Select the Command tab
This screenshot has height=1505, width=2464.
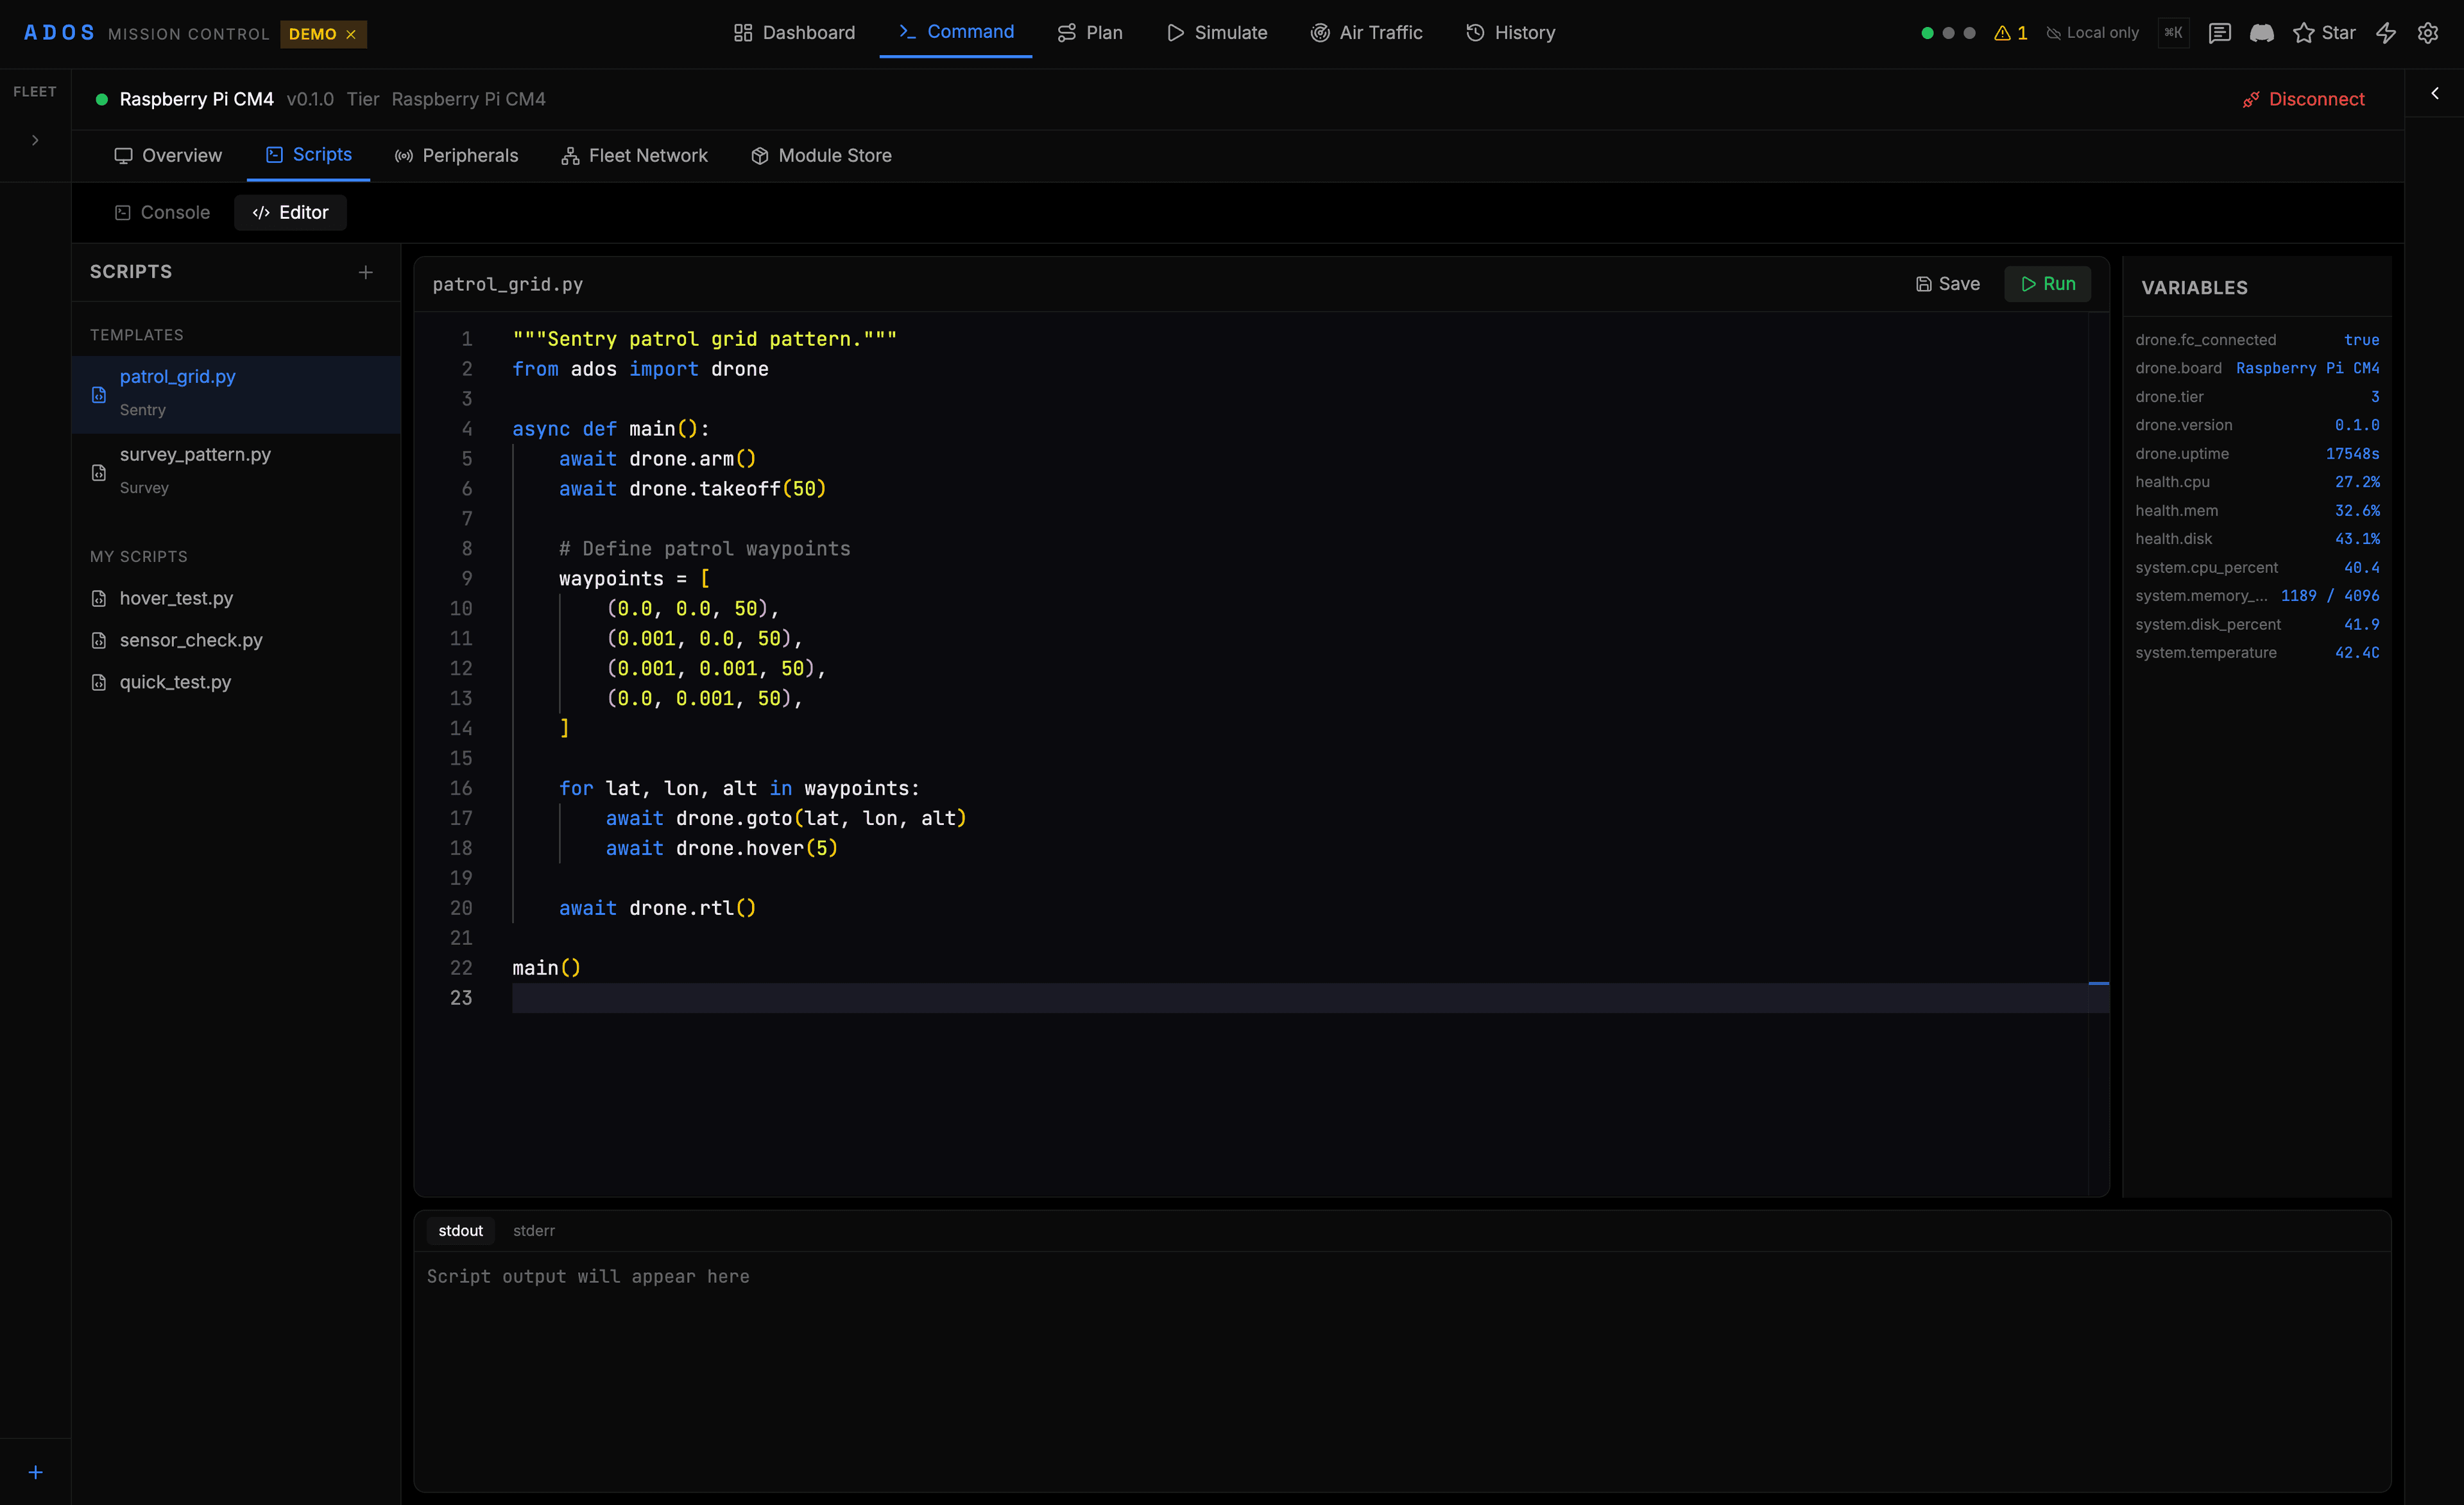pos(956,32)
